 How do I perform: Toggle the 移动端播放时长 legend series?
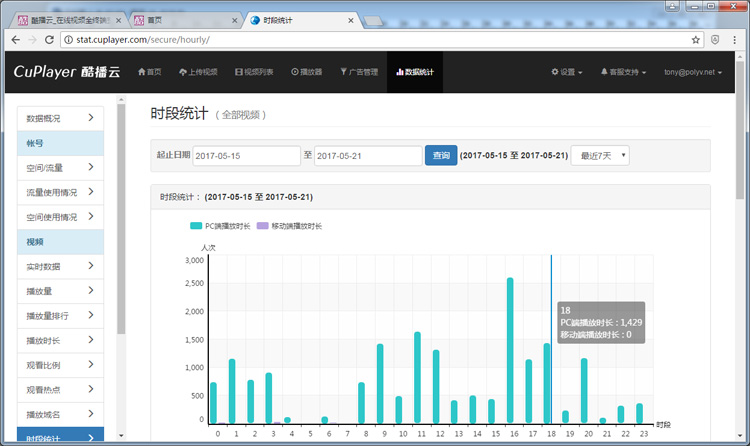(x=289, y=226)
